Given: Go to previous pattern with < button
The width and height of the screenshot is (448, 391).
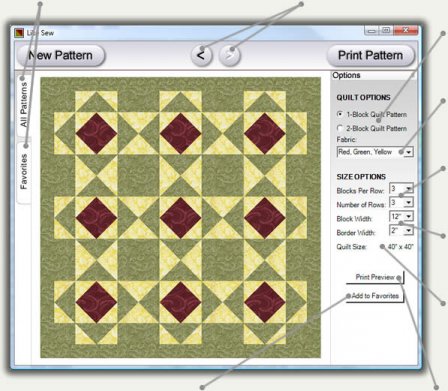Looking at the screenshot, I should (201, 55).
